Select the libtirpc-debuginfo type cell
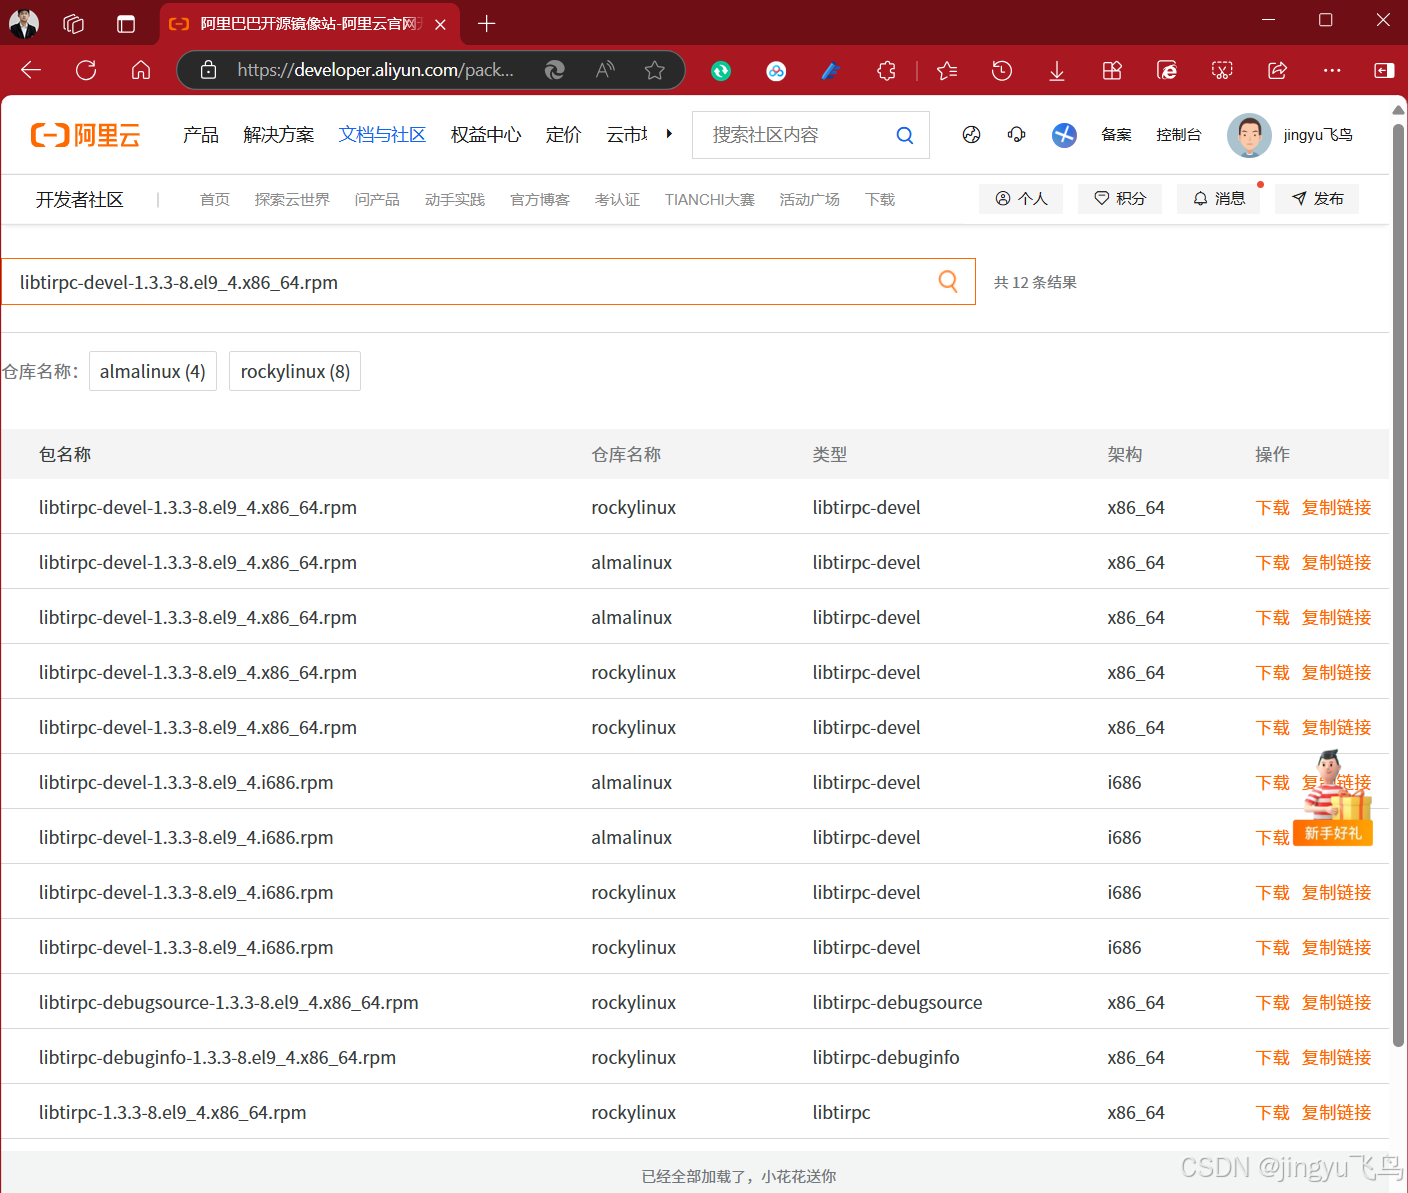Viewport: 1408px width, 1193px height. [886, 1058]
